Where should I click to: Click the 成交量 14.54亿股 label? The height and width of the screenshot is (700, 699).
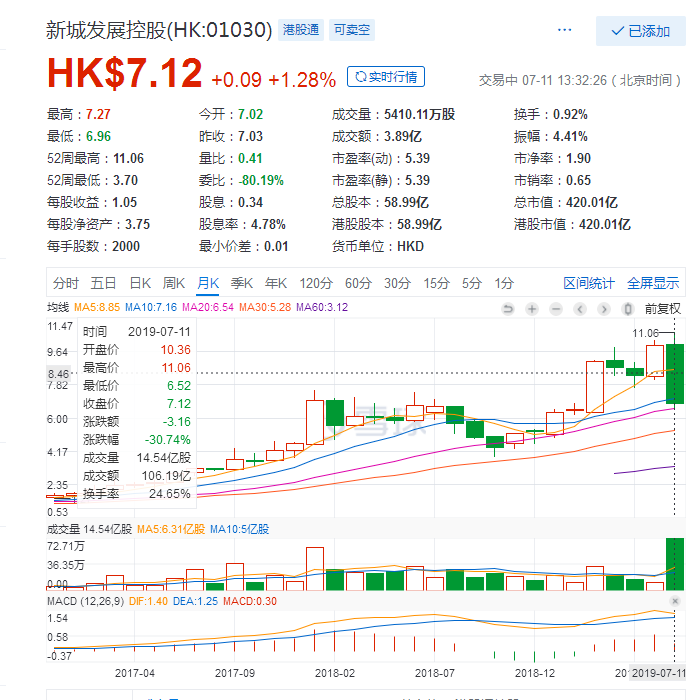coord(89,529)
